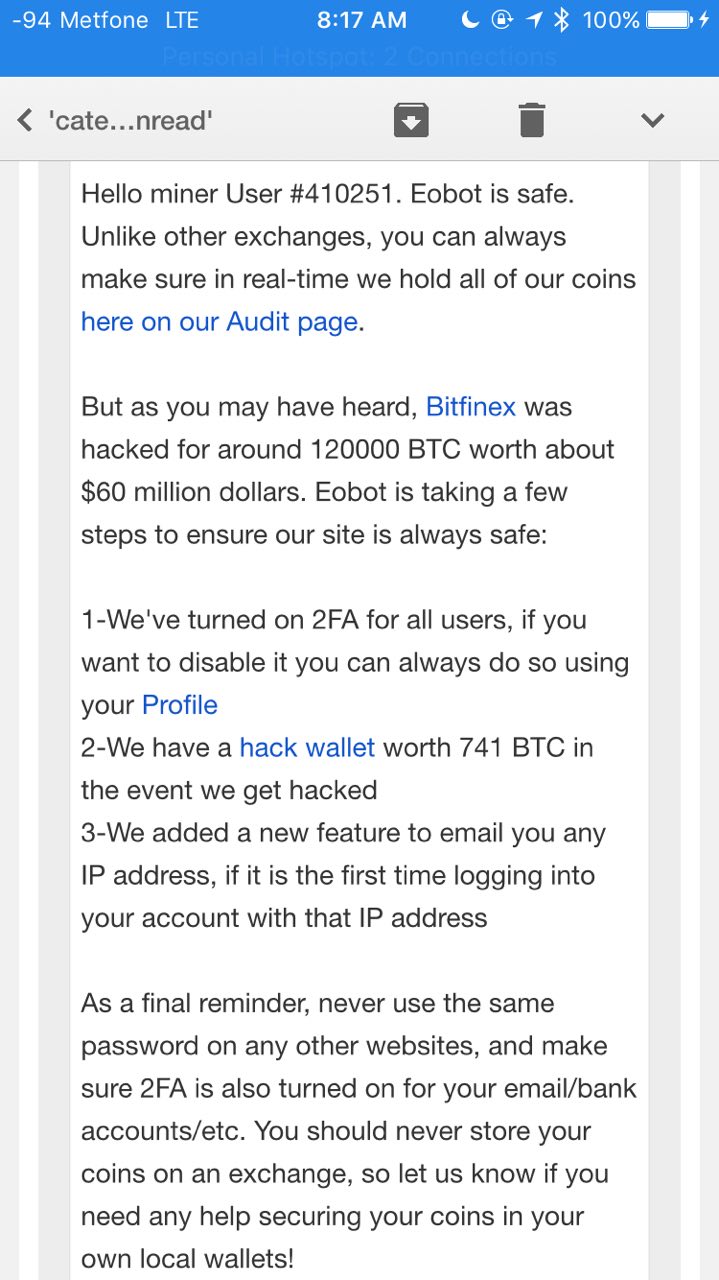The height and width of the screenshot is (1280, 719).
Task: Tap the rotation lock status icon
Action: 502,20
